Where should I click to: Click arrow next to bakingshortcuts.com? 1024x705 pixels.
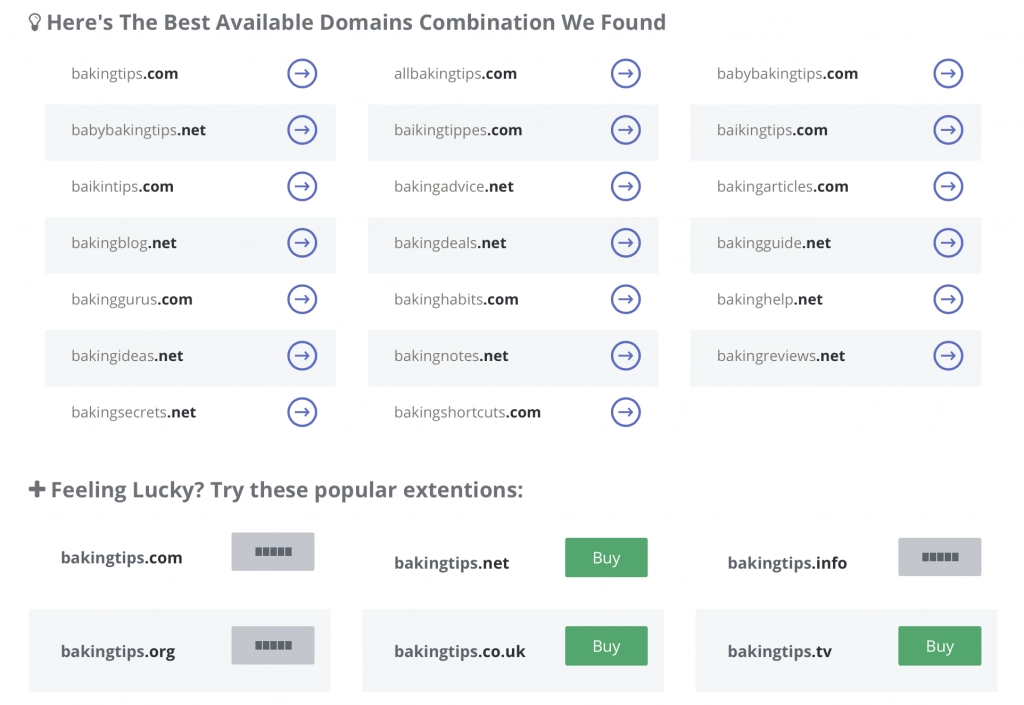pos(625,412)
